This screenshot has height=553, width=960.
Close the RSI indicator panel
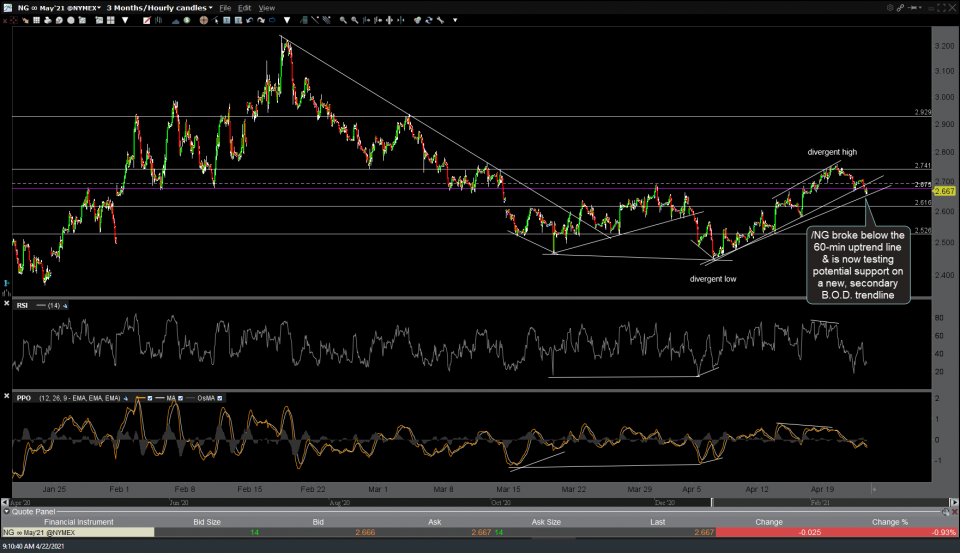[8, 305]
